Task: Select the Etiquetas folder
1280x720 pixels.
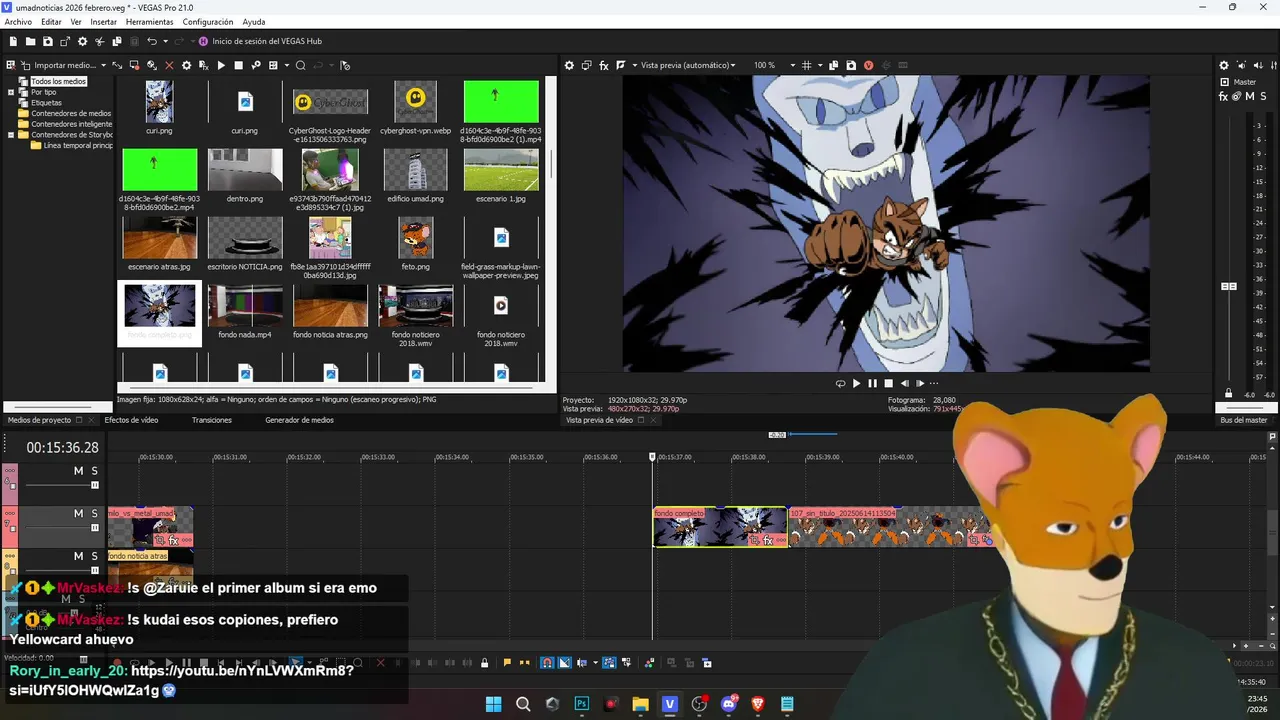Action: coord(46,103)
